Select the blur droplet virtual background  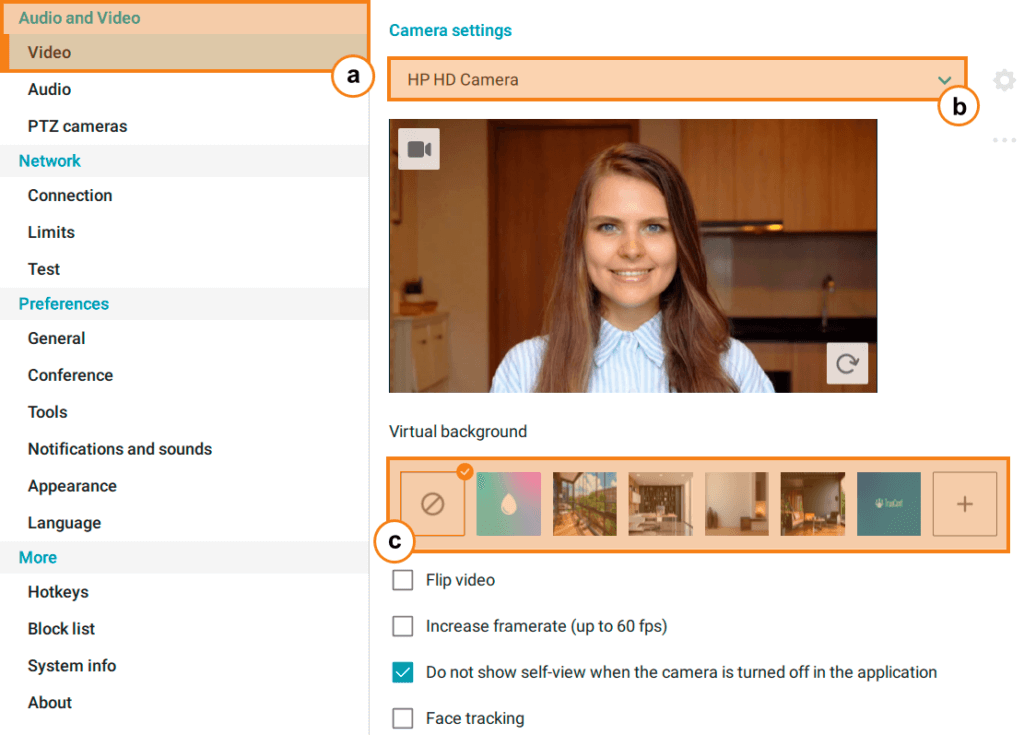509,503
